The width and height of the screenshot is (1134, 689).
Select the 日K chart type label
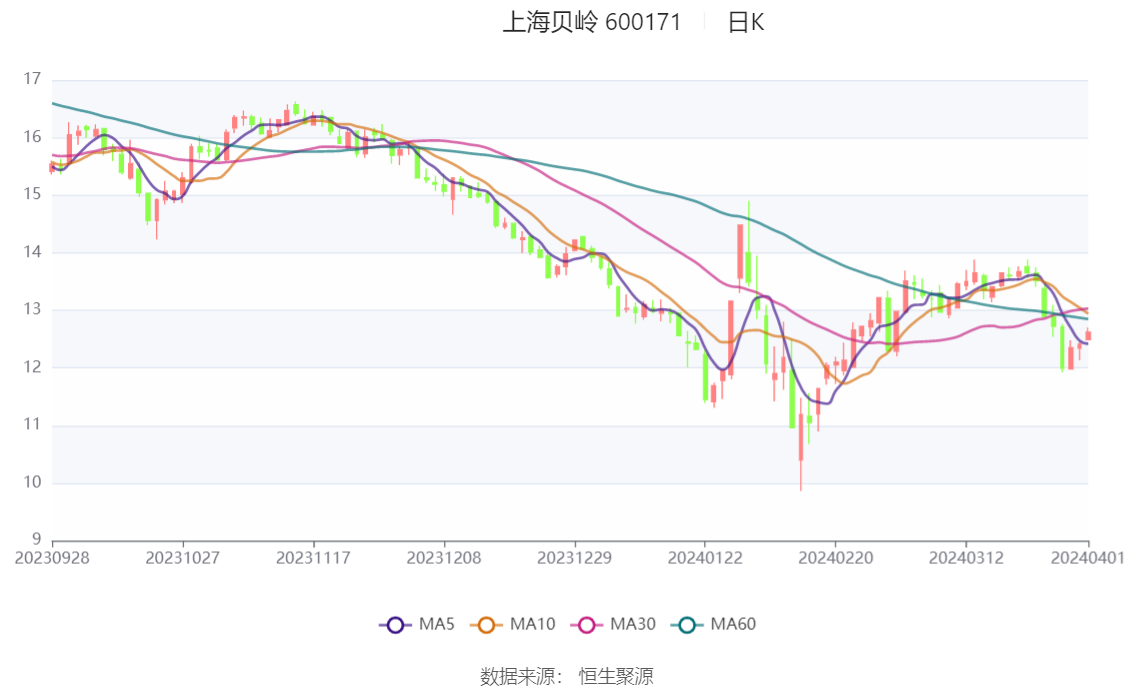(x=745, y=22)
